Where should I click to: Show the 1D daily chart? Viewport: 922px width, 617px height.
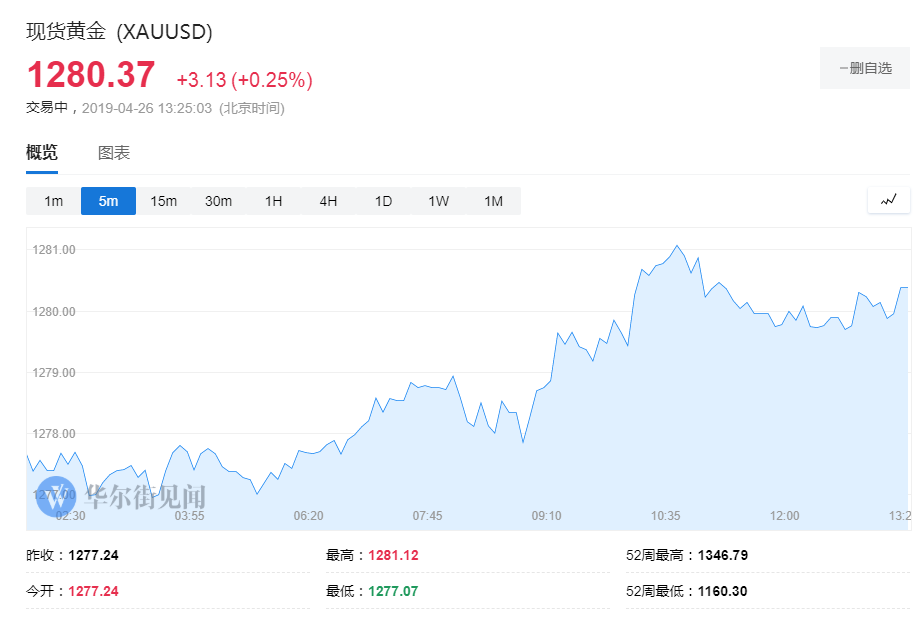[383, 201]
